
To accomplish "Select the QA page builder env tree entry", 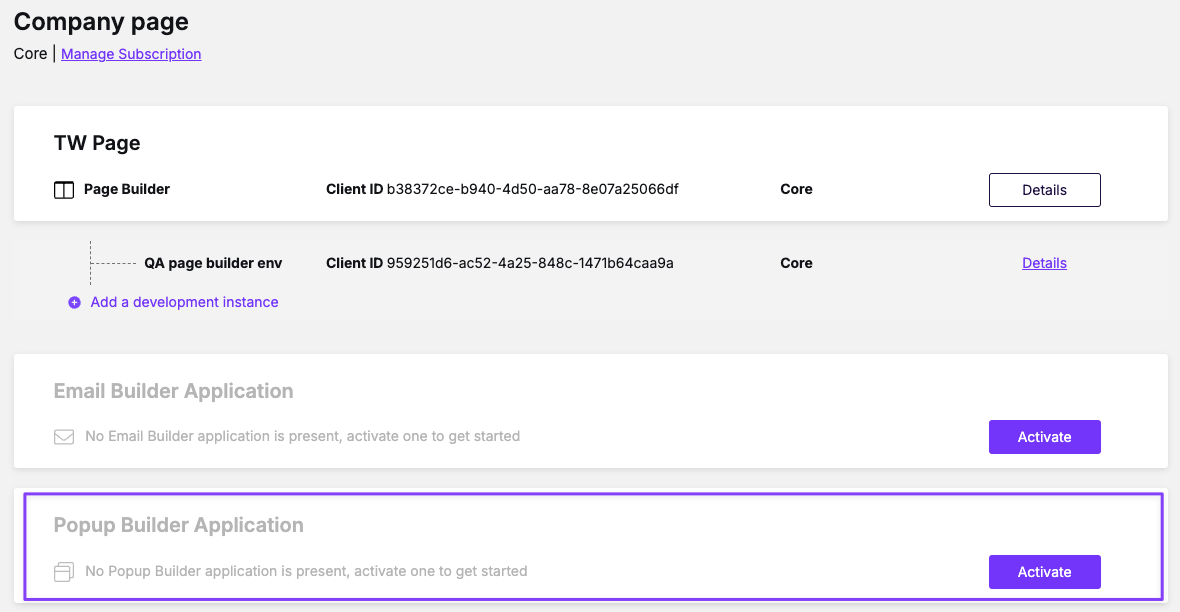I will click(213, 263).
